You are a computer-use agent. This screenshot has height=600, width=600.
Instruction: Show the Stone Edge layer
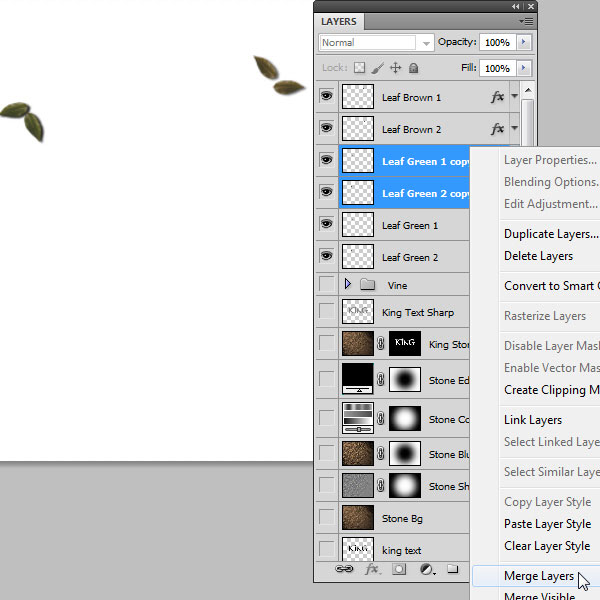point(326,379)
